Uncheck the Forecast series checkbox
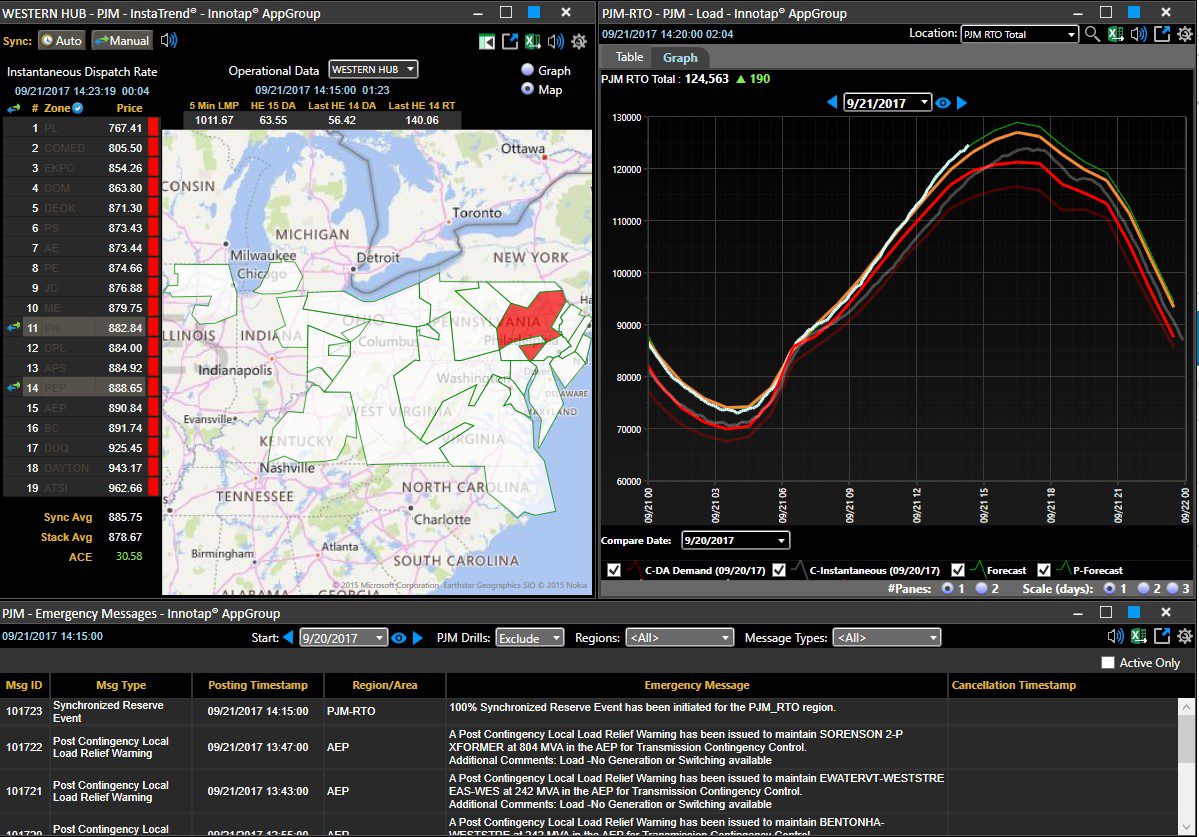The height and width of the screenshot is (837, 1199). point(957,570)
